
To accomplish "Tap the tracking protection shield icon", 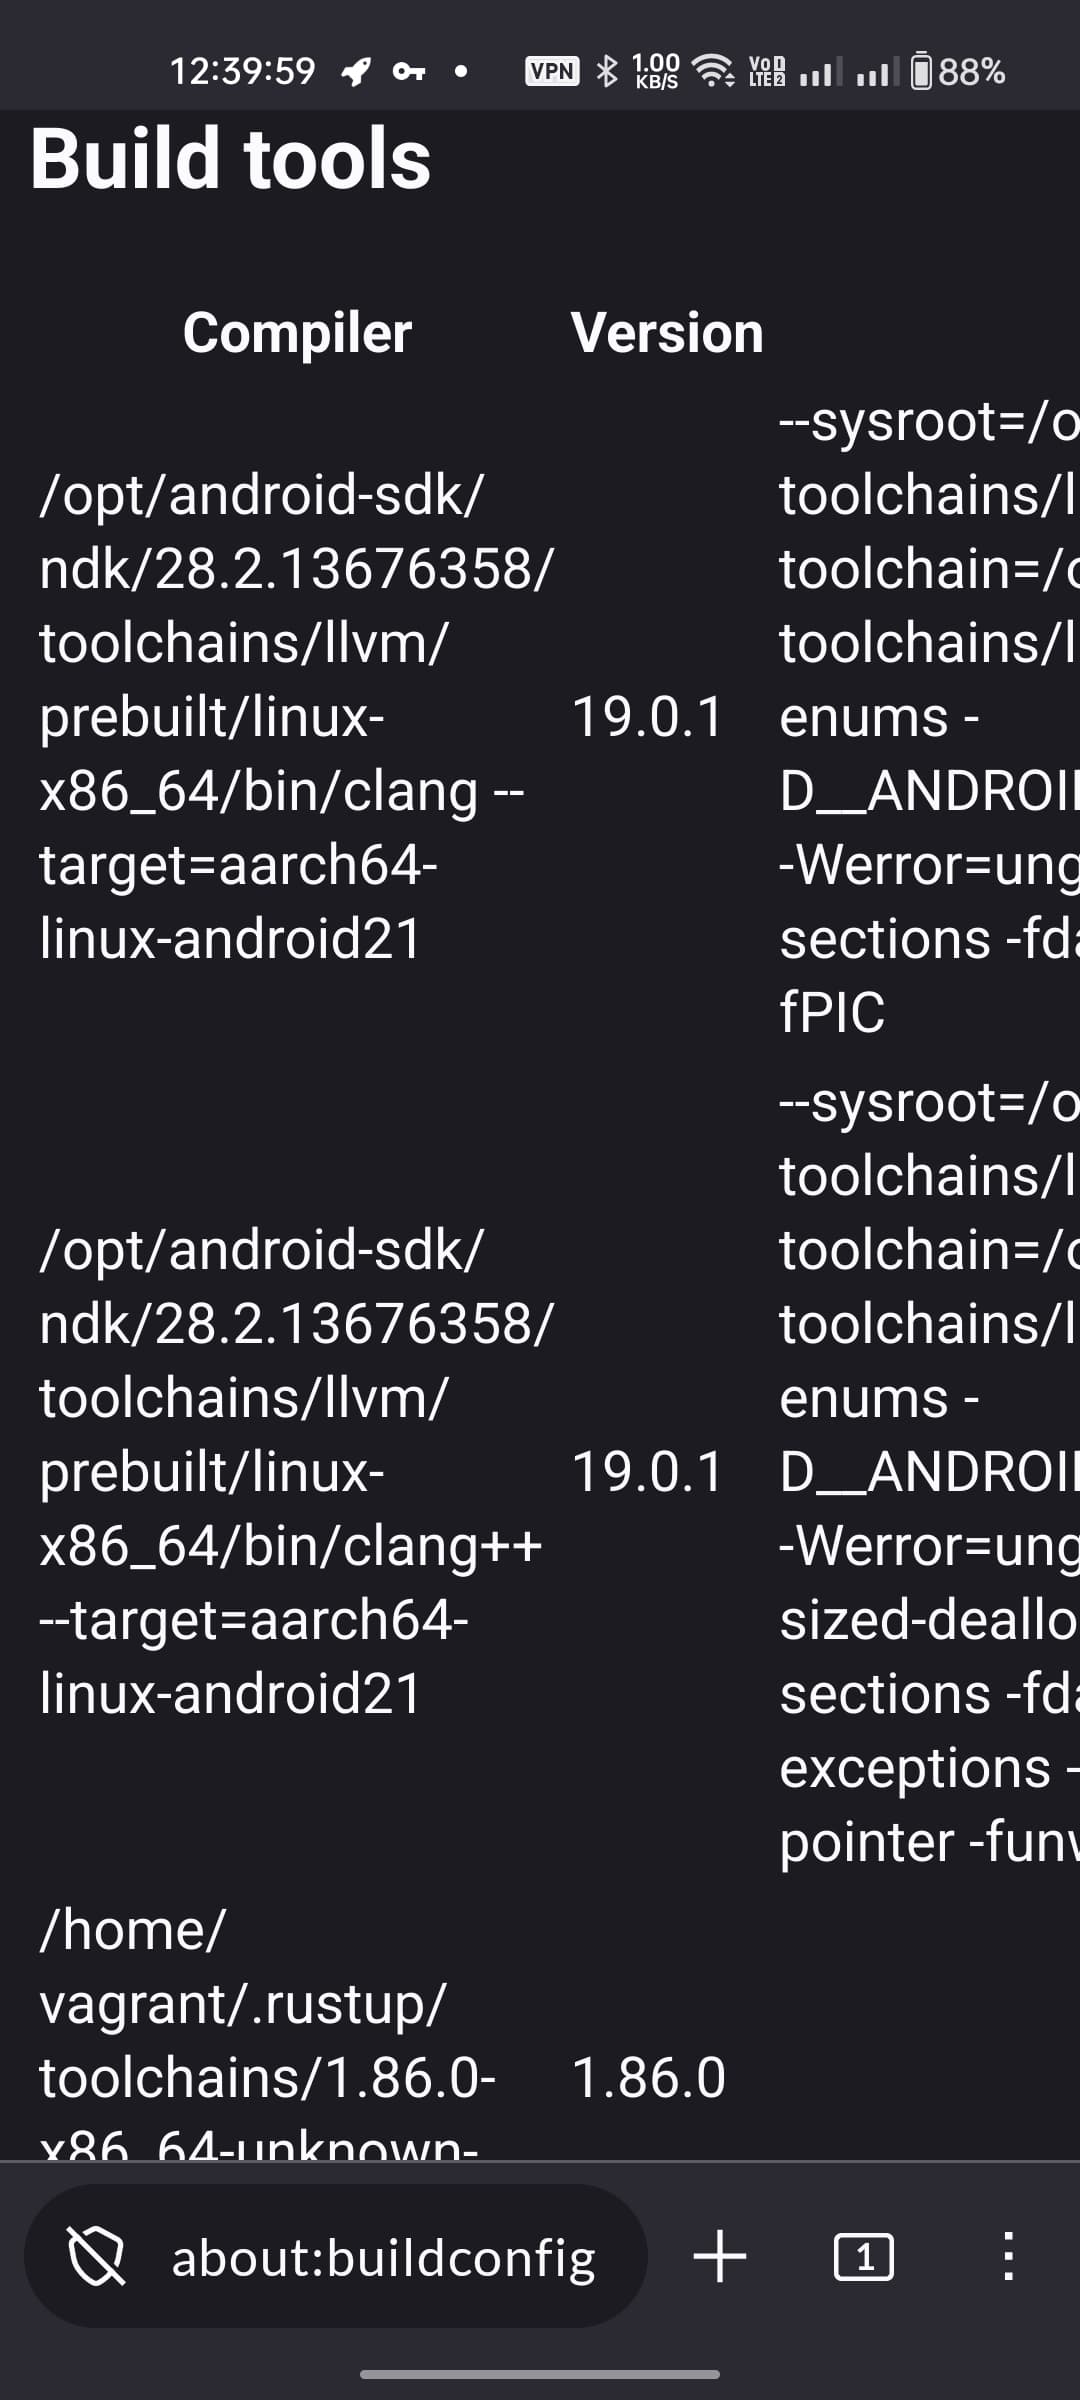I will point(96,2257).
